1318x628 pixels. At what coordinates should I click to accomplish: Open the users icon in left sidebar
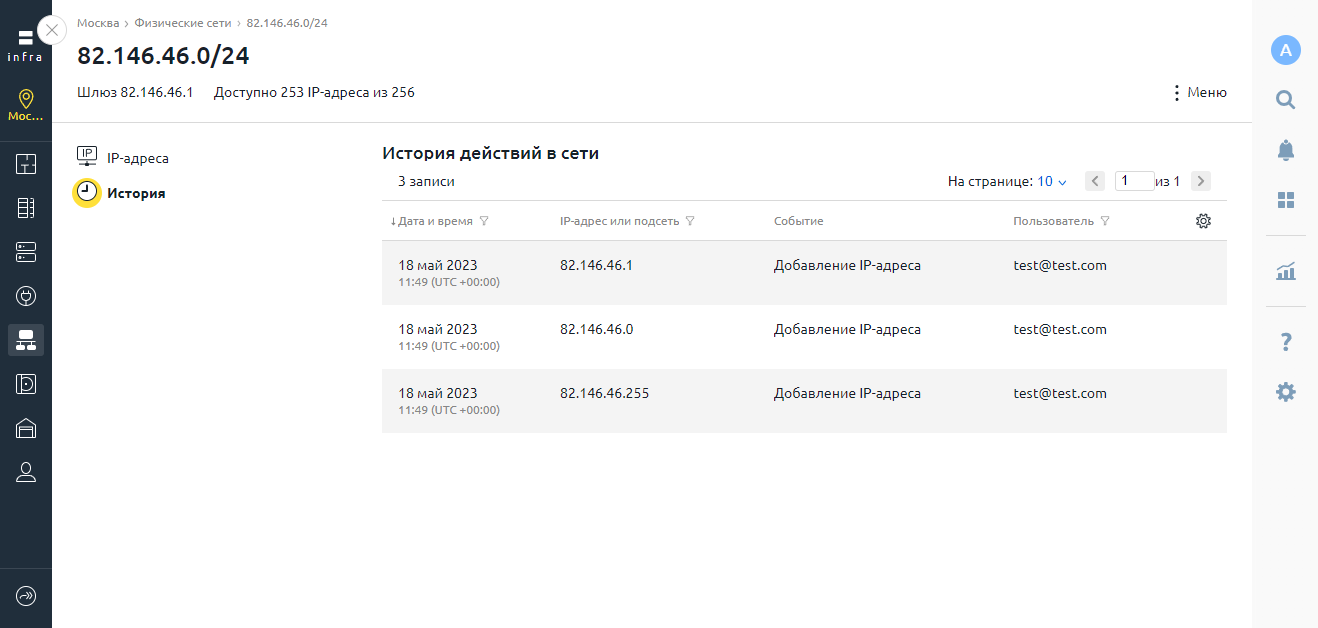(x=26, y=473)
